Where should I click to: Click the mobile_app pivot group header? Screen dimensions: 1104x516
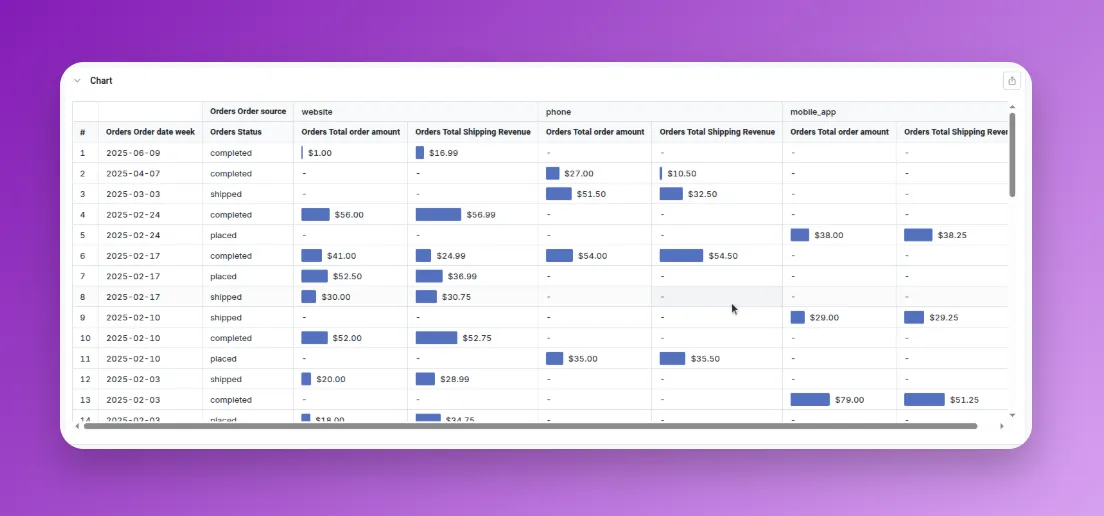point(813,112)
